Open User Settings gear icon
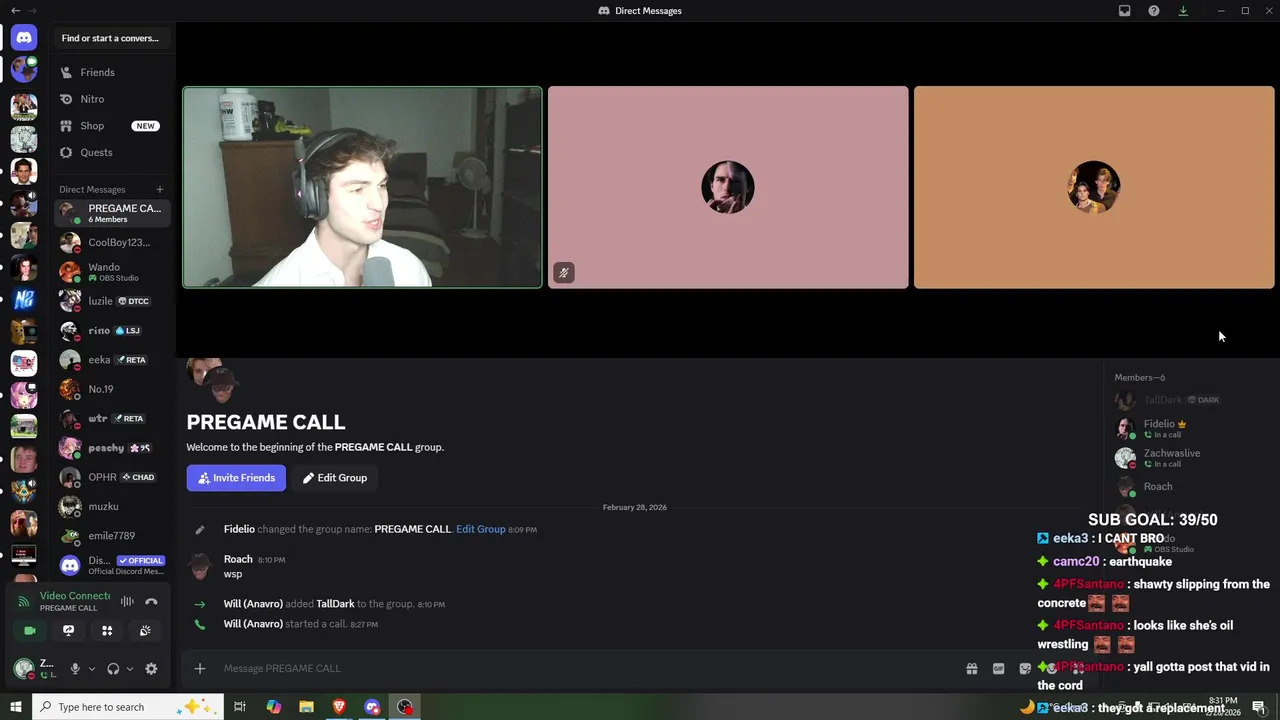The width and height of the screenshot is (1280, 720). click(151, 669)
